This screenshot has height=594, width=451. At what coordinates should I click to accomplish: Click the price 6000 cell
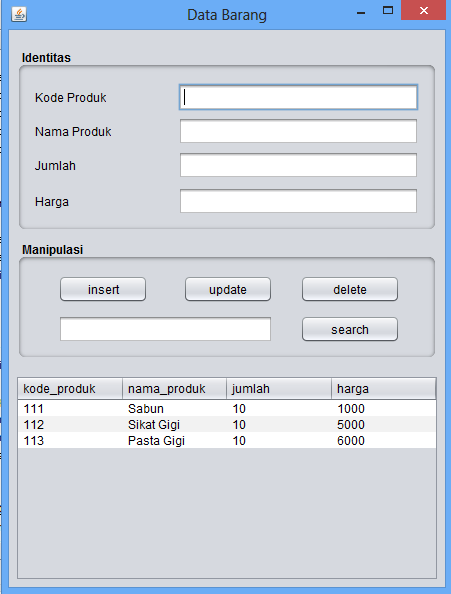click(384, 440)
